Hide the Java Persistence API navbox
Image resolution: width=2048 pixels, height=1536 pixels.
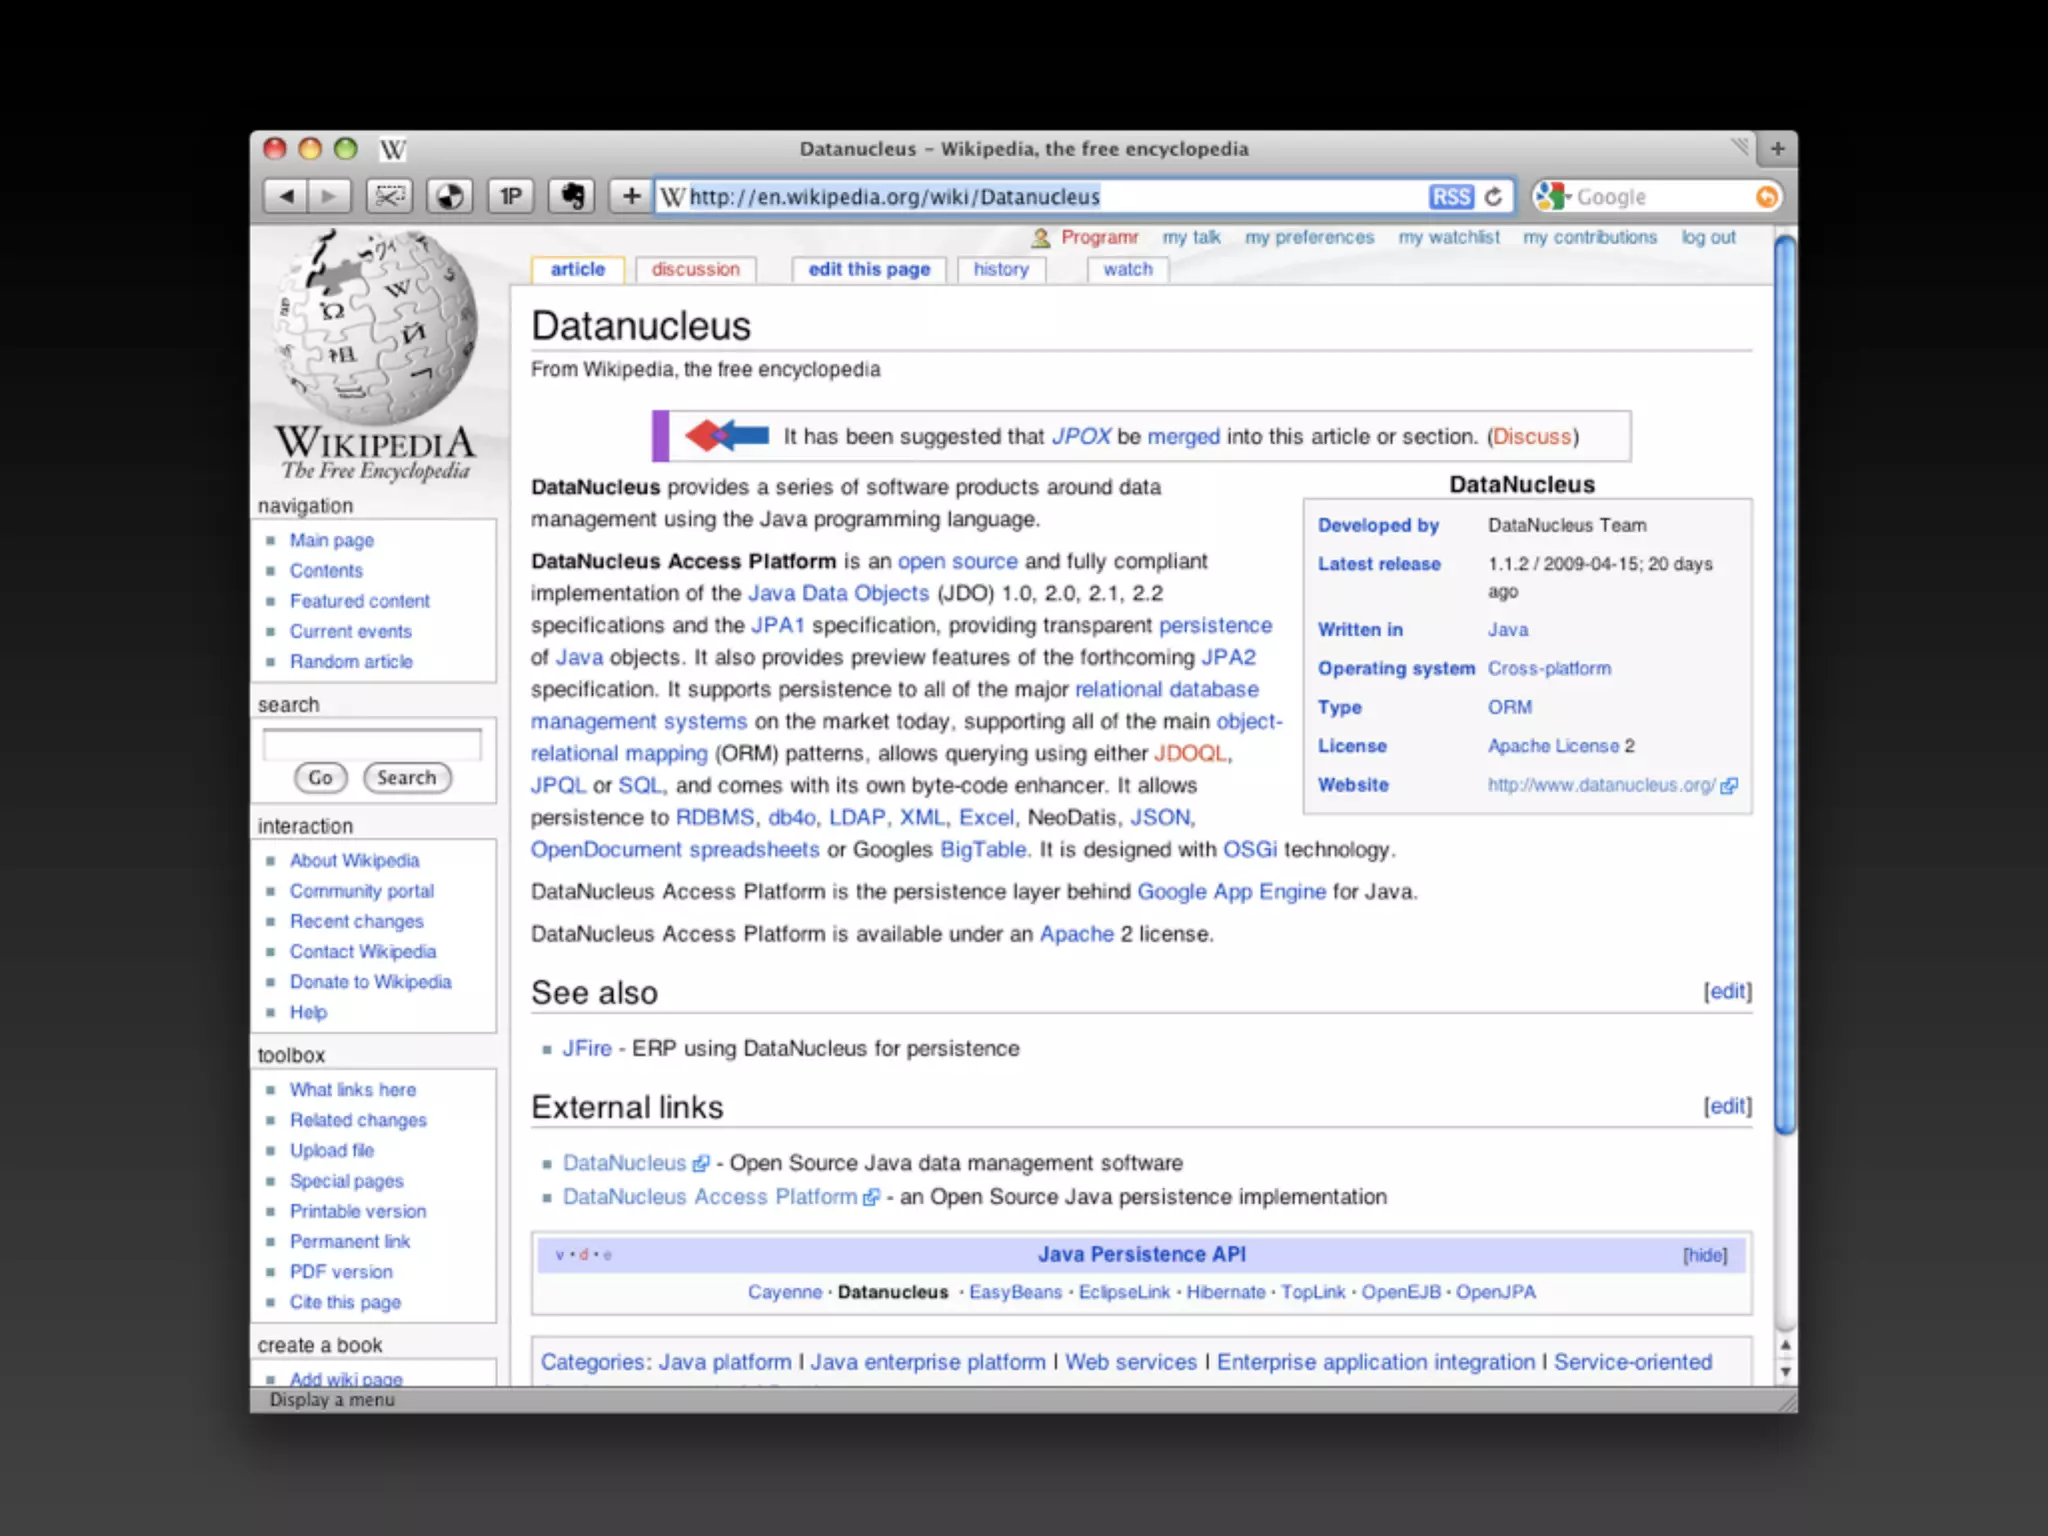pyautogui.click(x=1704, y=1255)
